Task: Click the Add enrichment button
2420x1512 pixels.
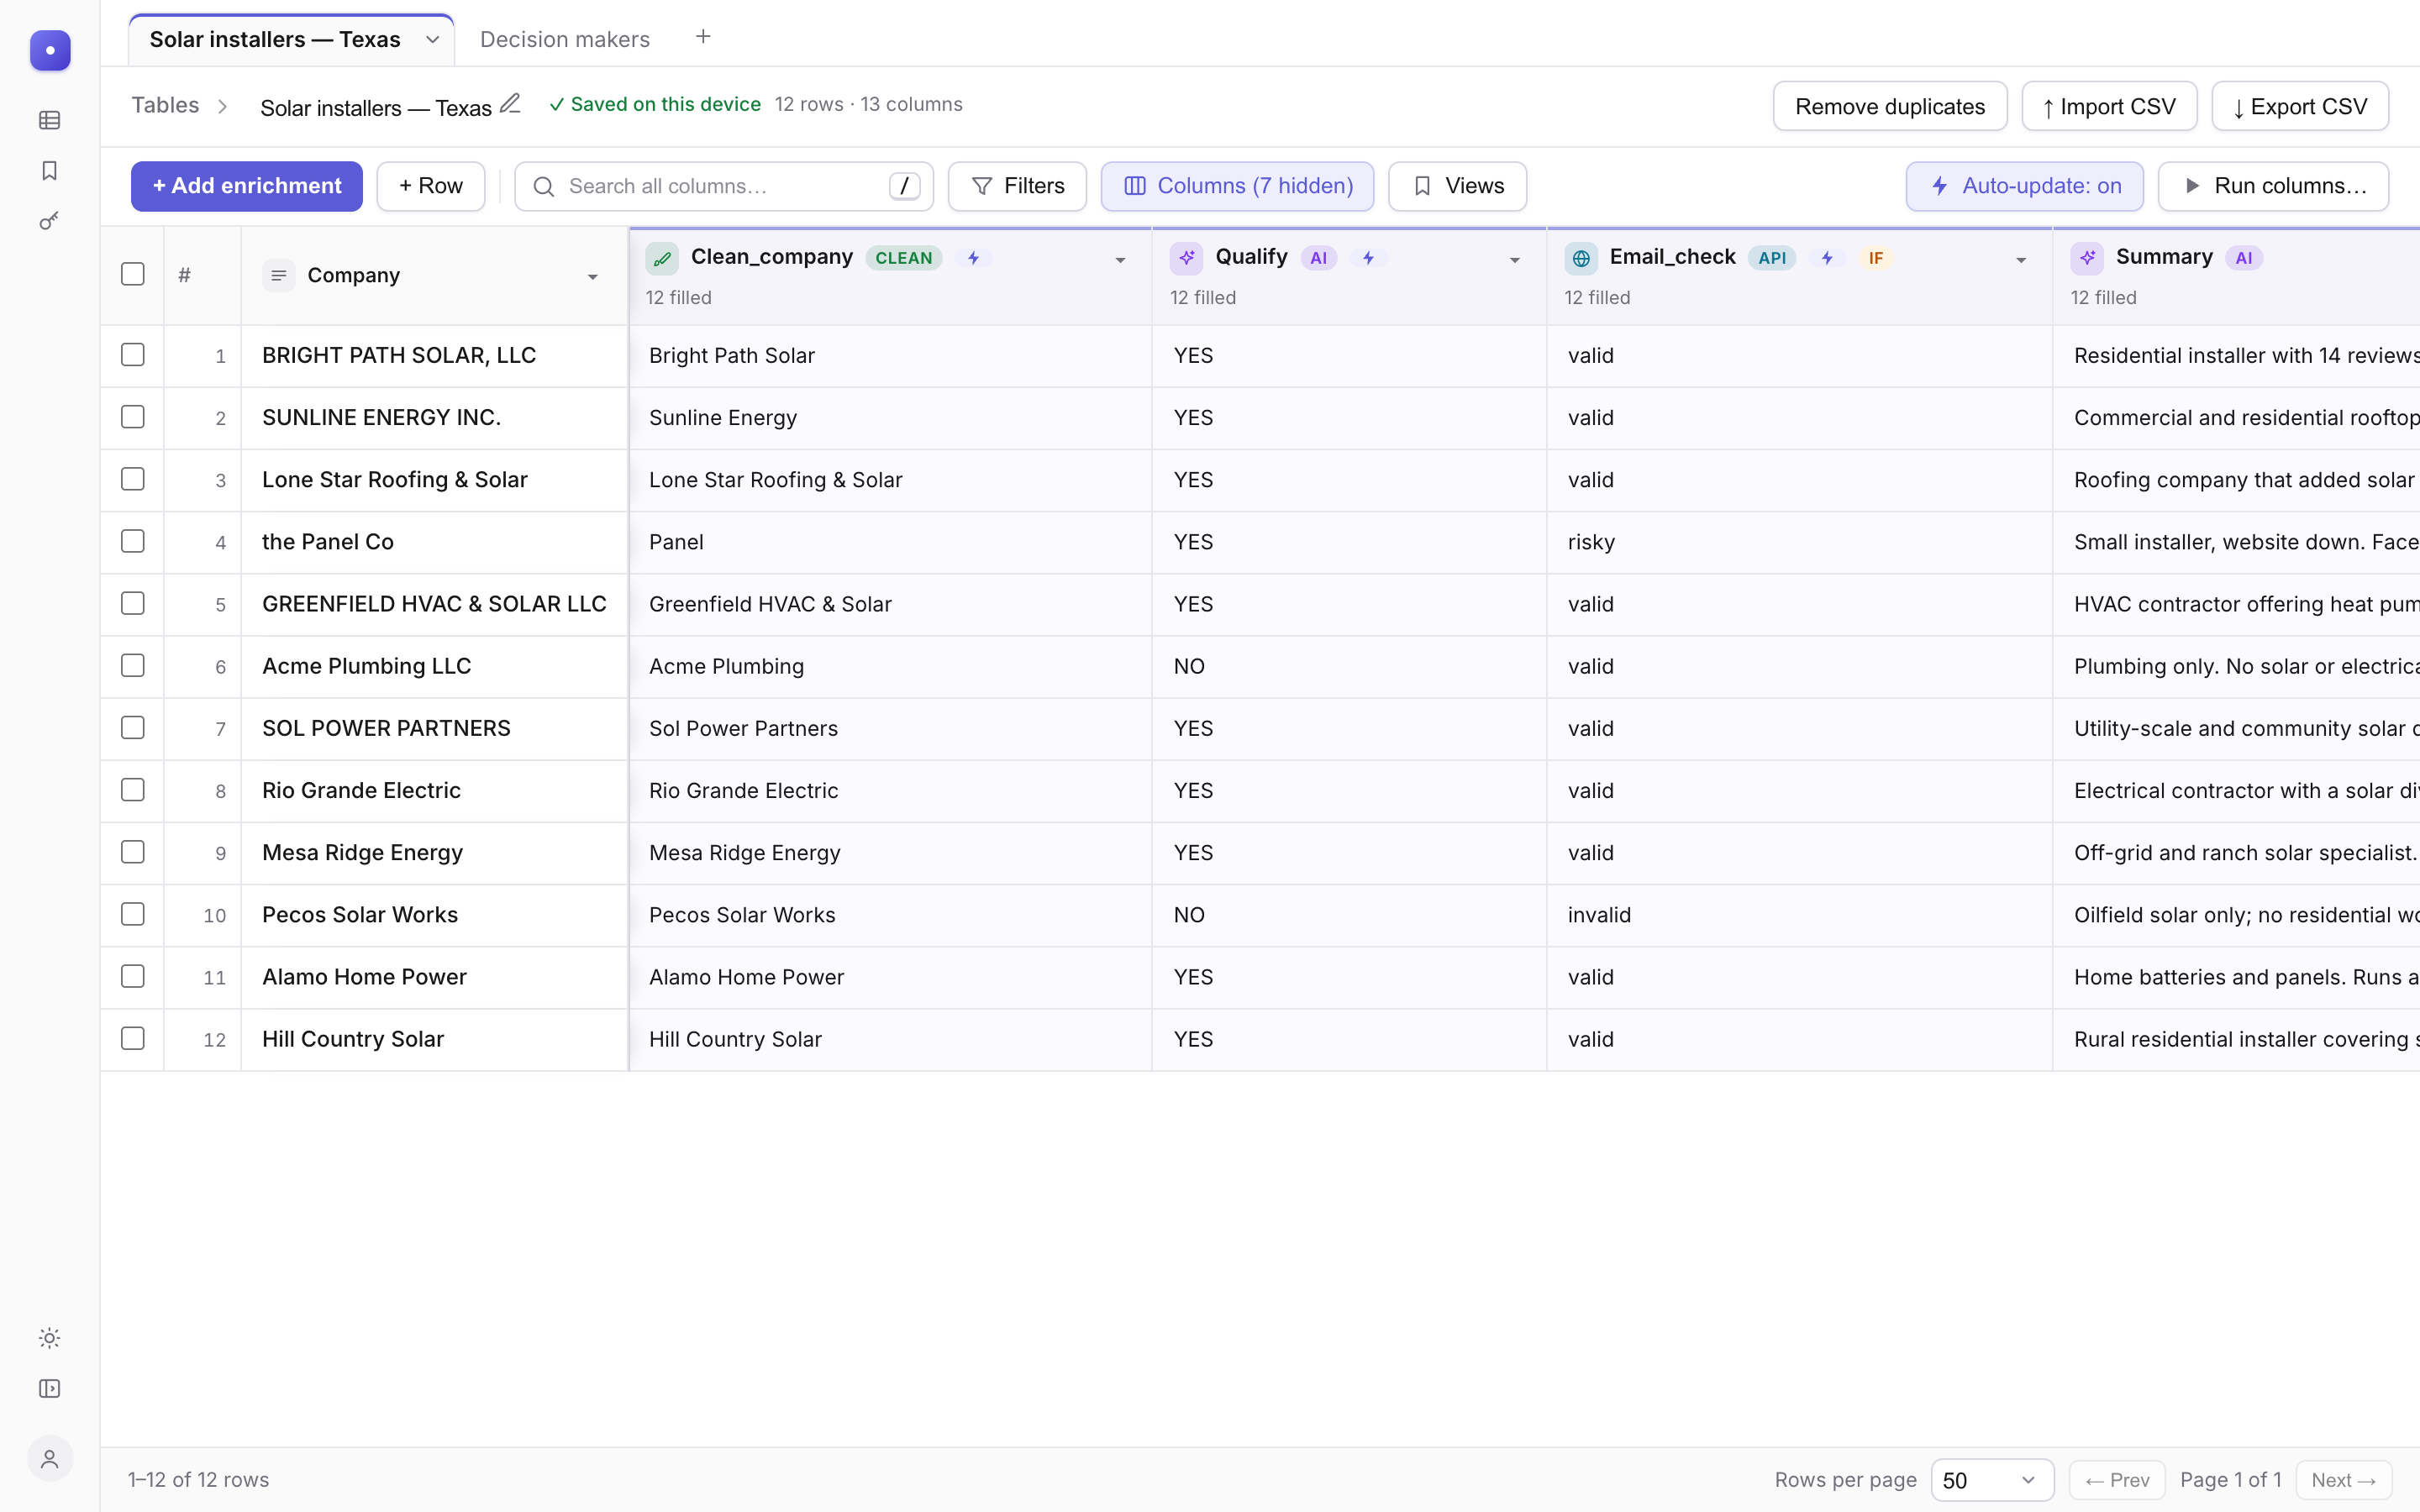Action: (x=247, y=186)
